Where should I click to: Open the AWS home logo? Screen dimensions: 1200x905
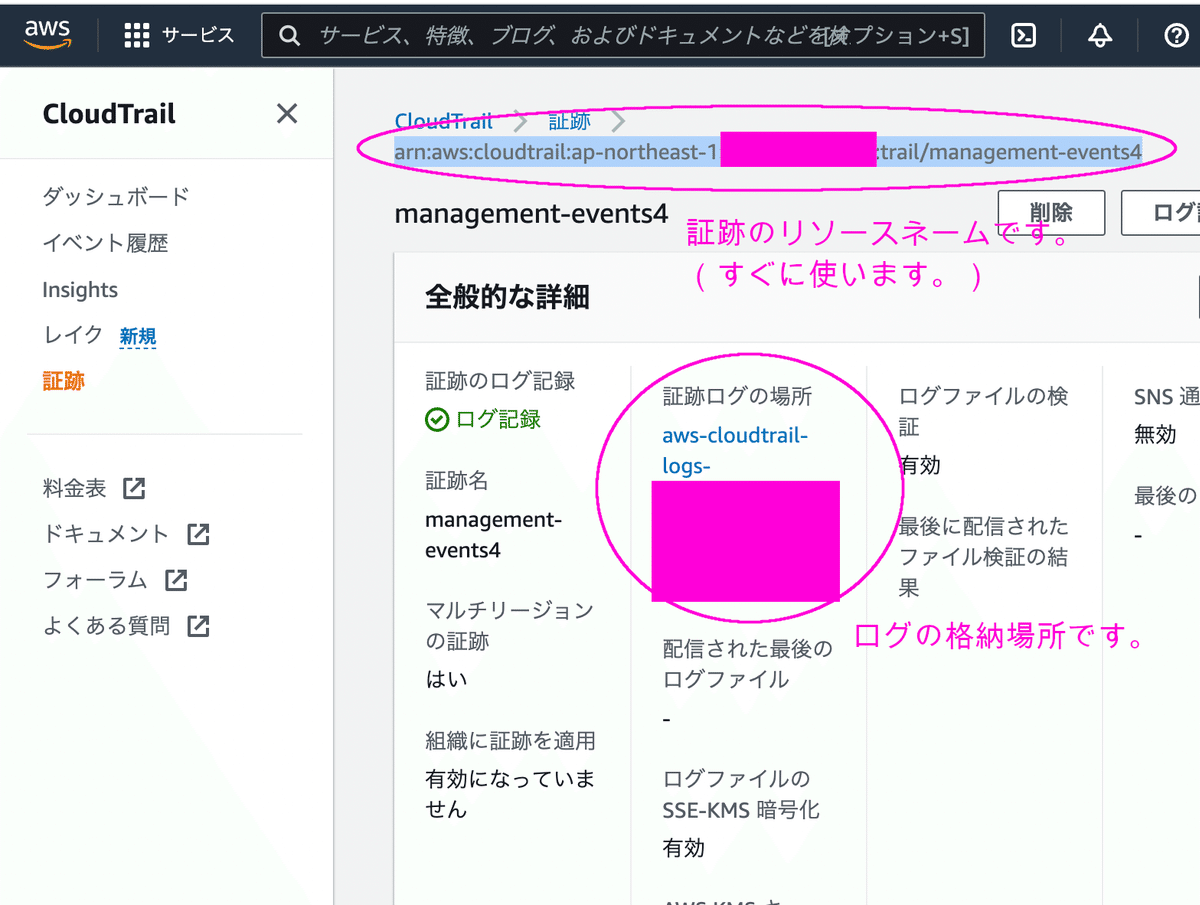coord(47,34)
